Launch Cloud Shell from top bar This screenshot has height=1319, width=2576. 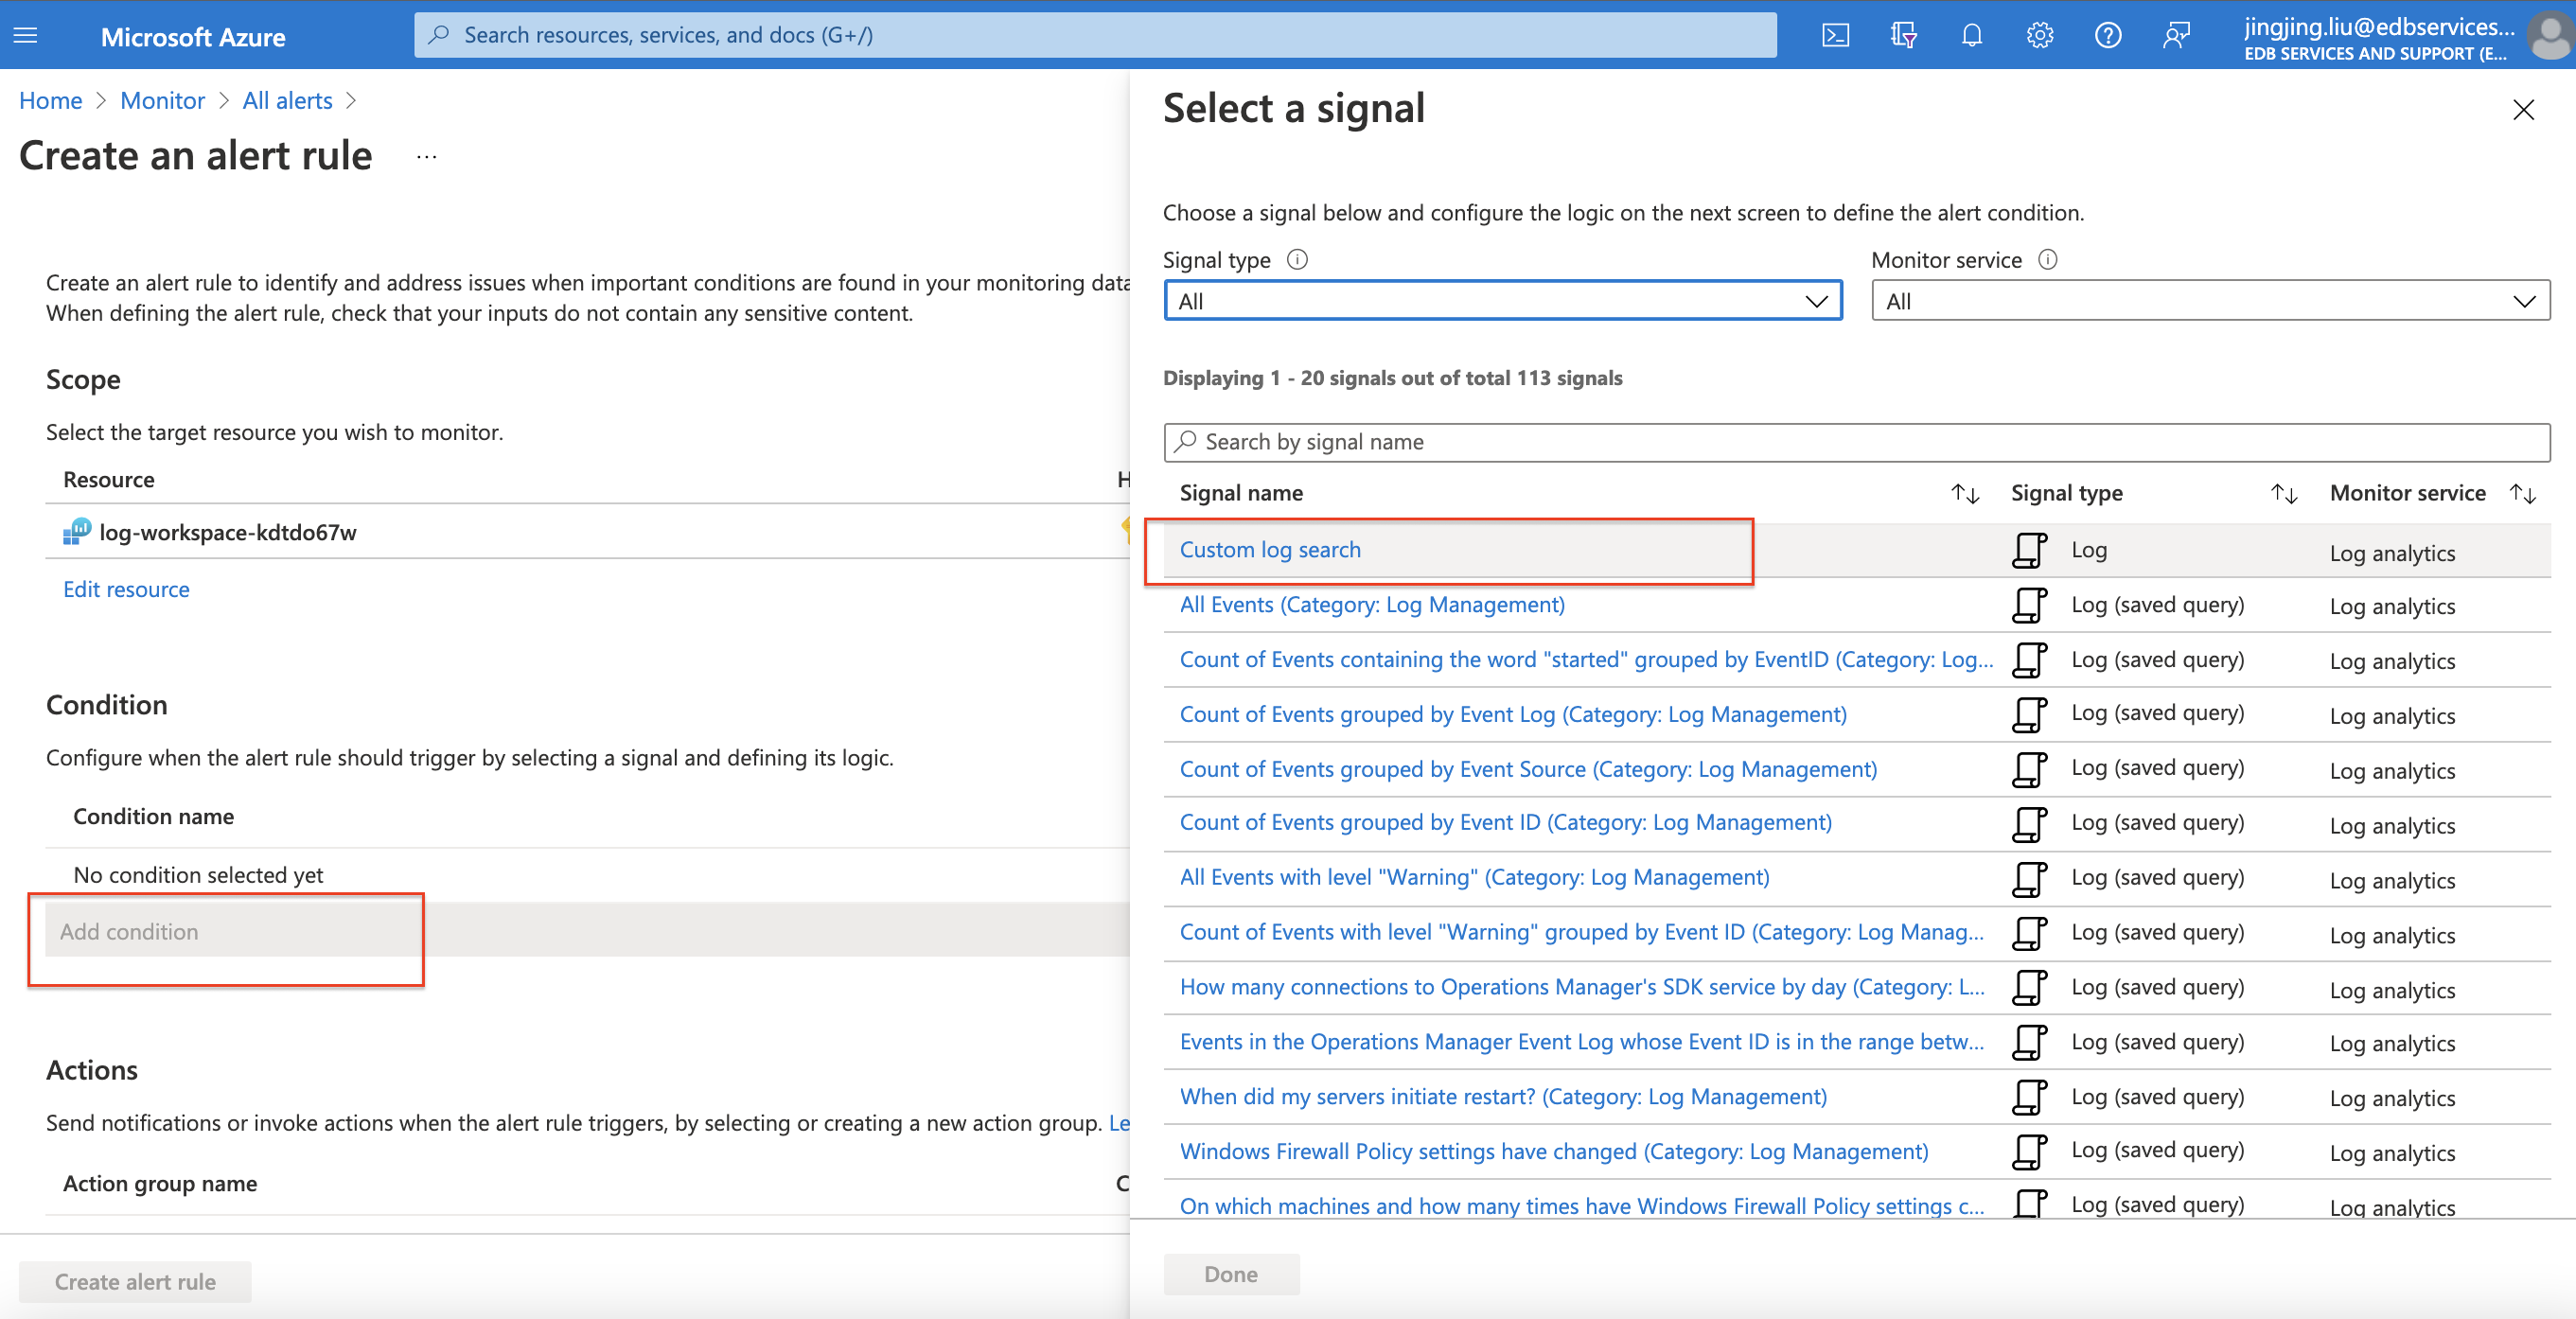1835,36
